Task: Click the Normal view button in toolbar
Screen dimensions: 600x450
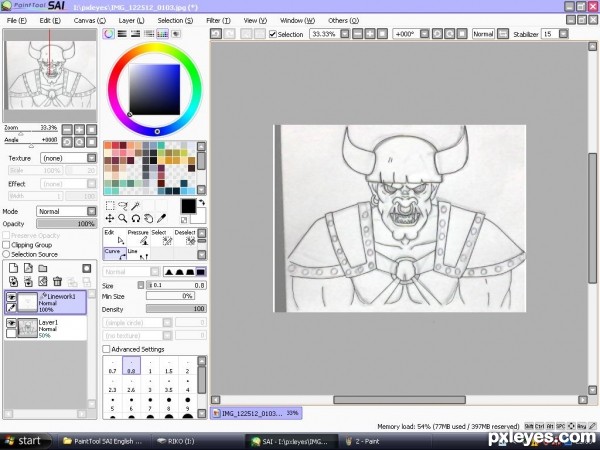Action: tap(483, 34)
